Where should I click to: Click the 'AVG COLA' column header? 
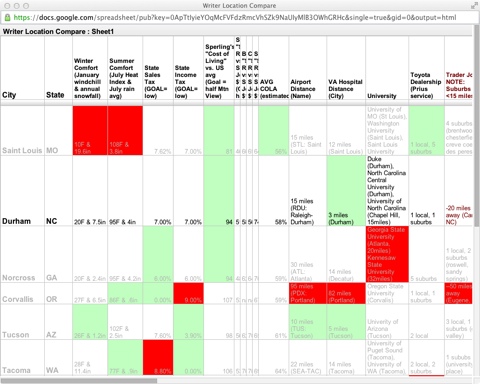click(274, 68)
